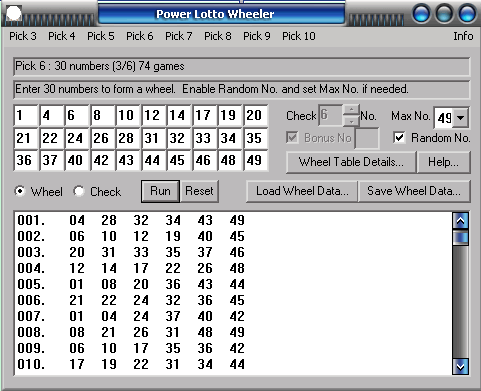Click the number field containing 10
Viewport: 481px width, 391px height.
(x=128, y=115)
